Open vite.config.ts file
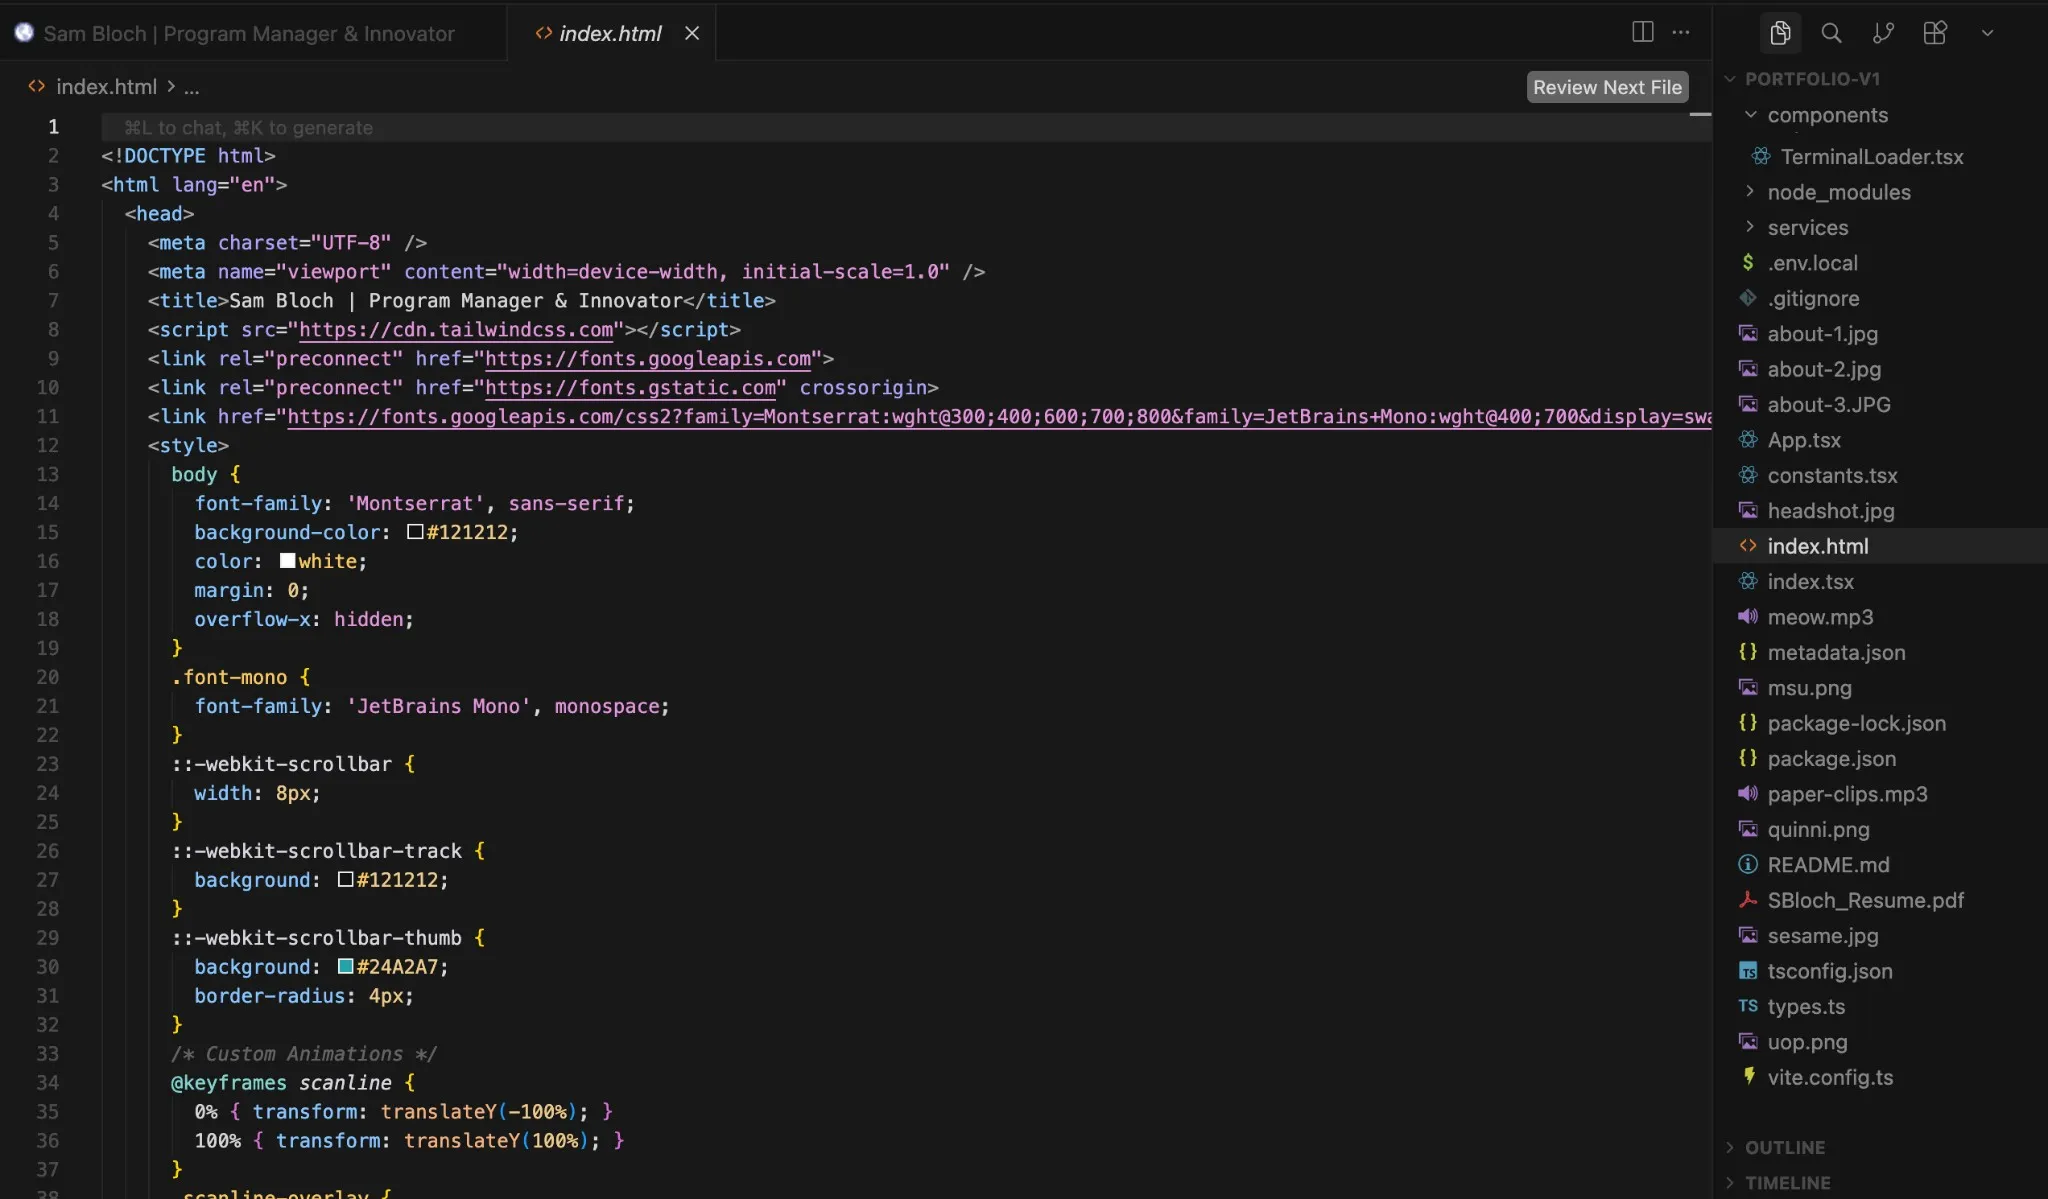This screenshot has width=2048, height=1199. pos(1830,1078)
